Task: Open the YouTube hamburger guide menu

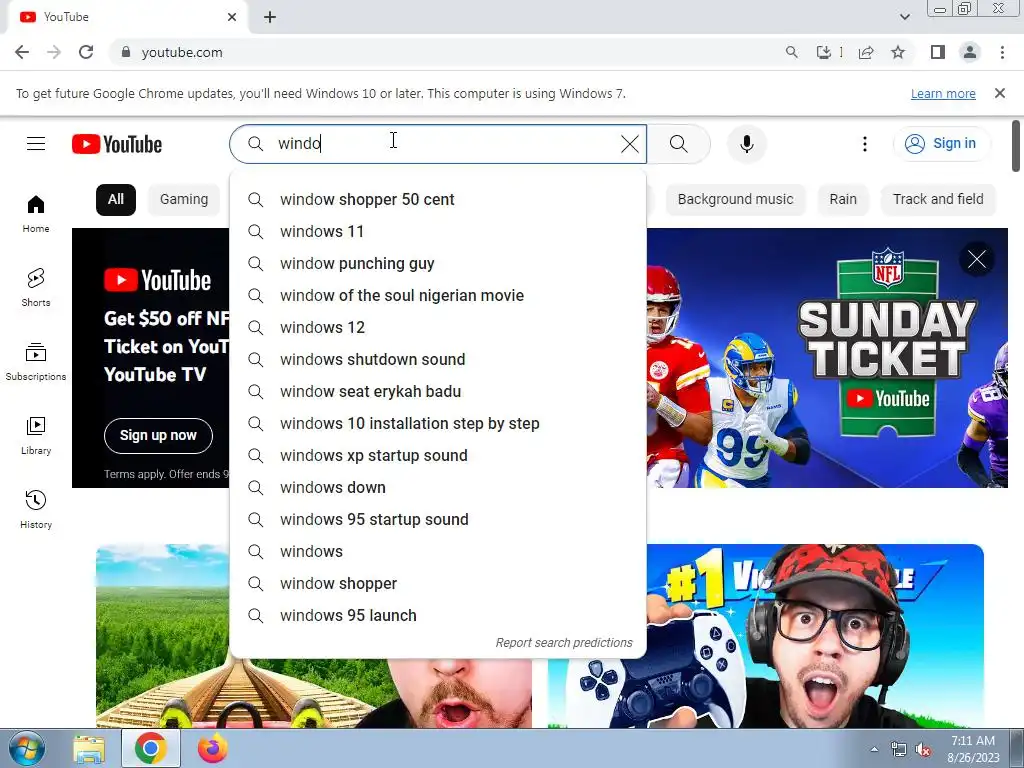Action: click(x=36, y=144)
